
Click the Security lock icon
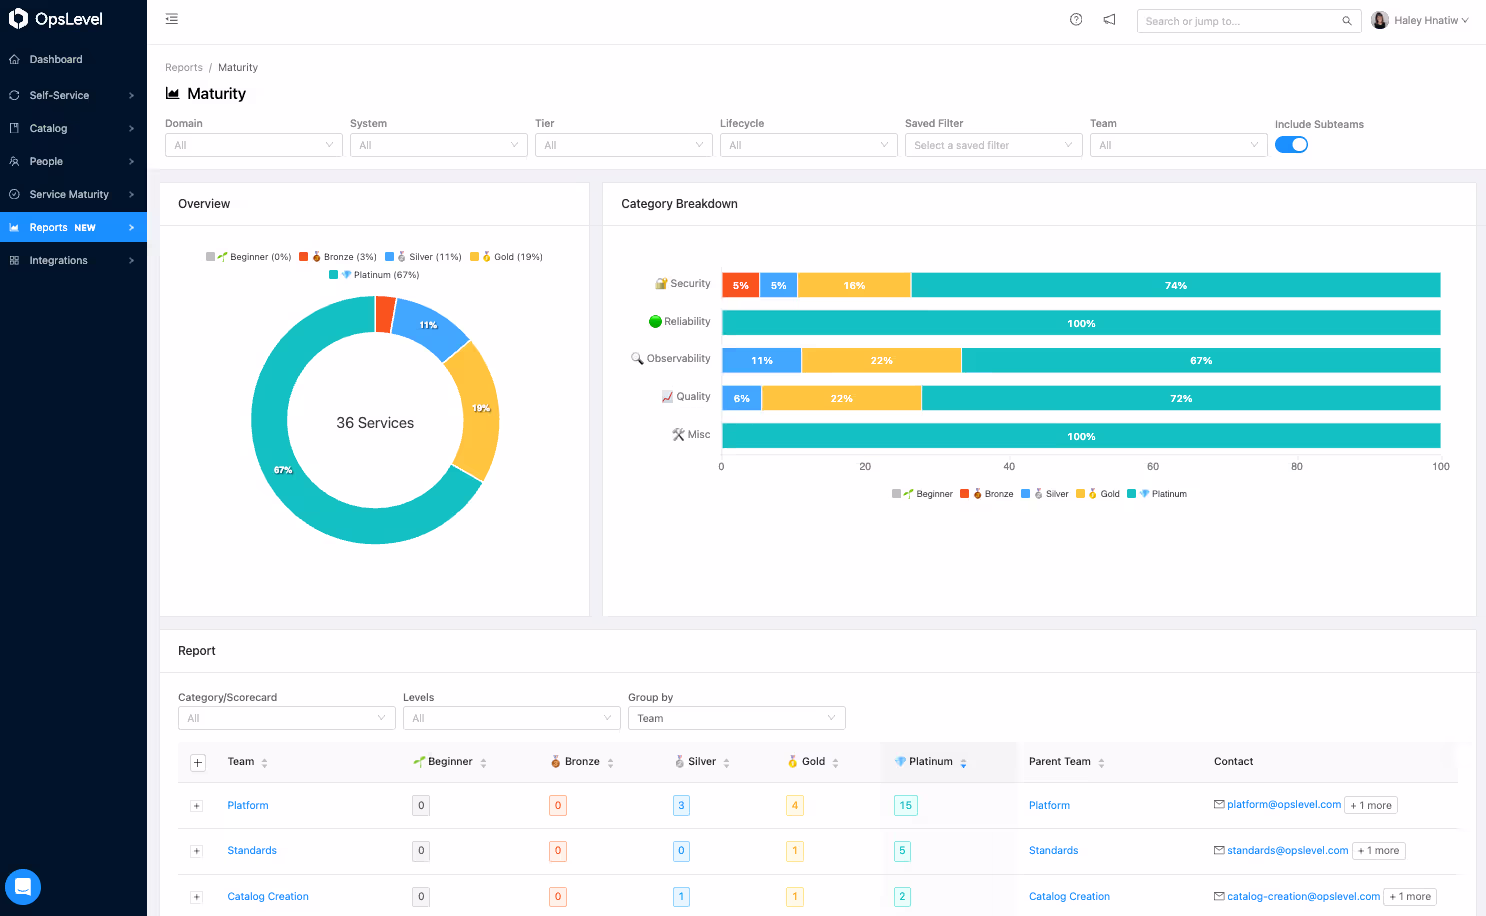[661, 284]
